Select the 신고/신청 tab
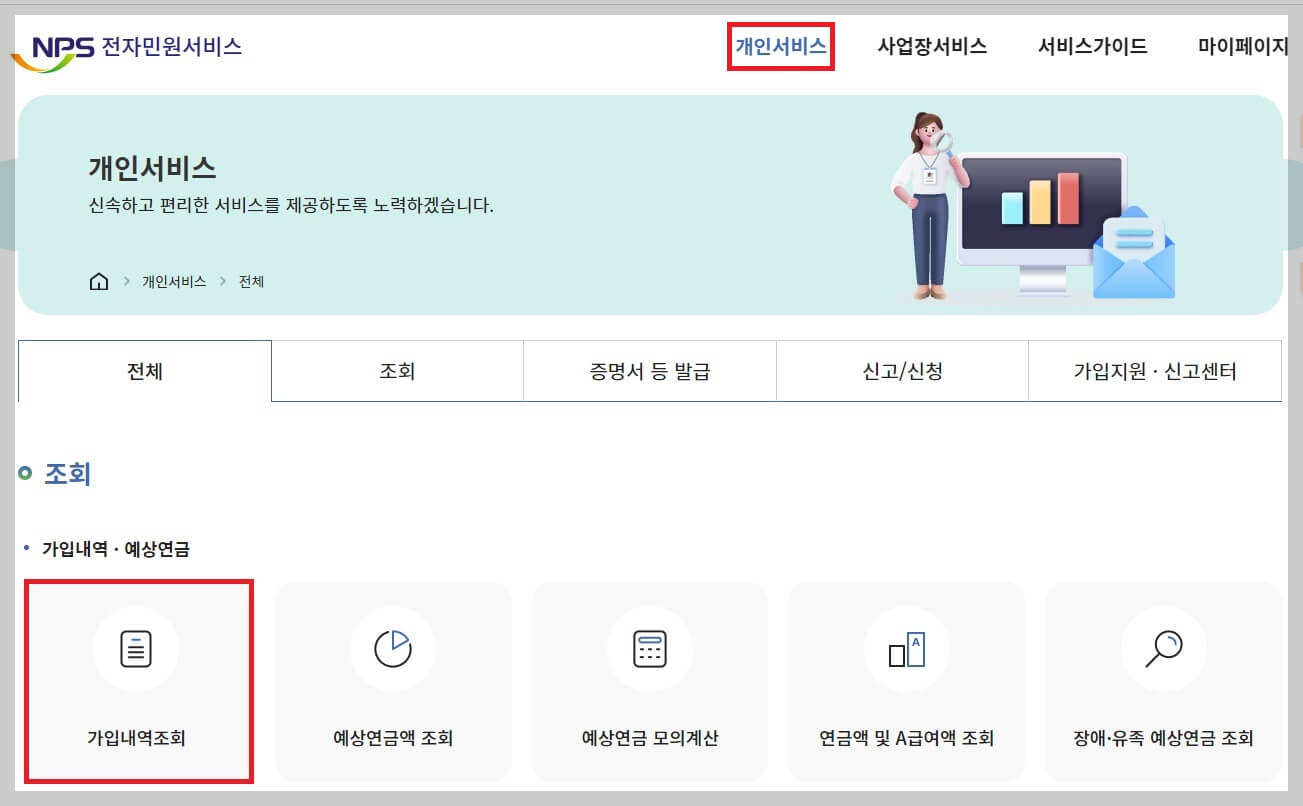 (x=902, y=370)
